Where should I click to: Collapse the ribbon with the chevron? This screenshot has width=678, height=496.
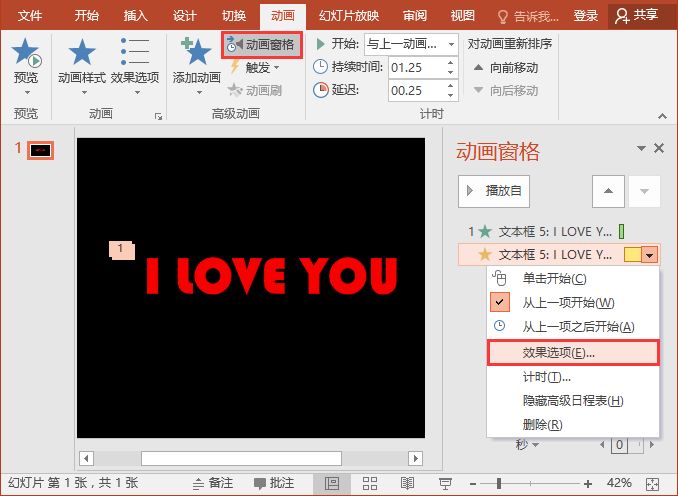tap(662, 116)
